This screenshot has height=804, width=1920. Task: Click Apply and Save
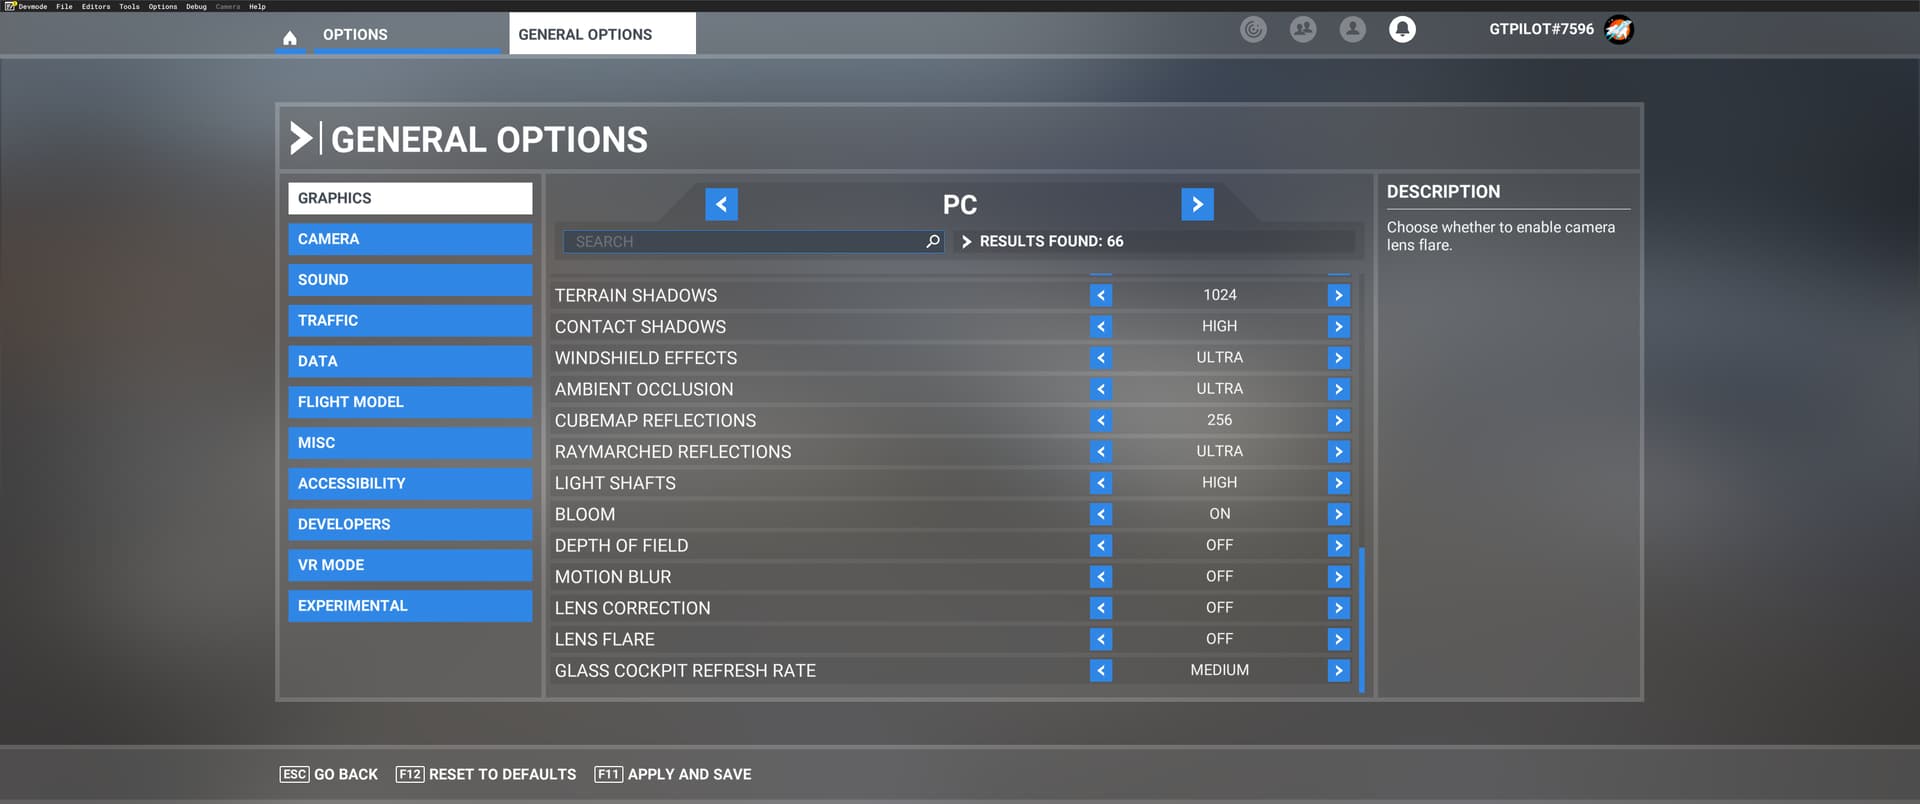click(x=673, y=774)
